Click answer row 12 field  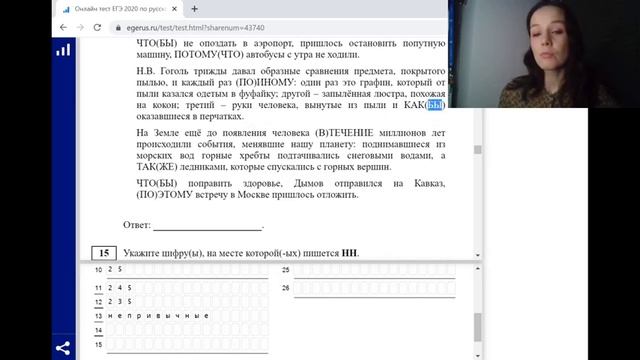click(187, 302)
